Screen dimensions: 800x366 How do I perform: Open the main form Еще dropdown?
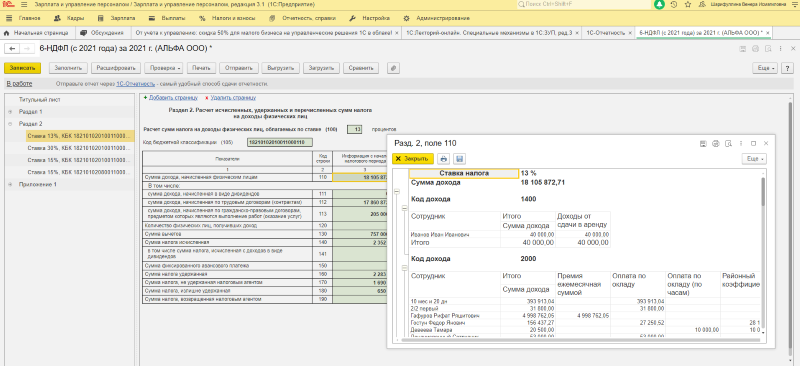(766, 68)
